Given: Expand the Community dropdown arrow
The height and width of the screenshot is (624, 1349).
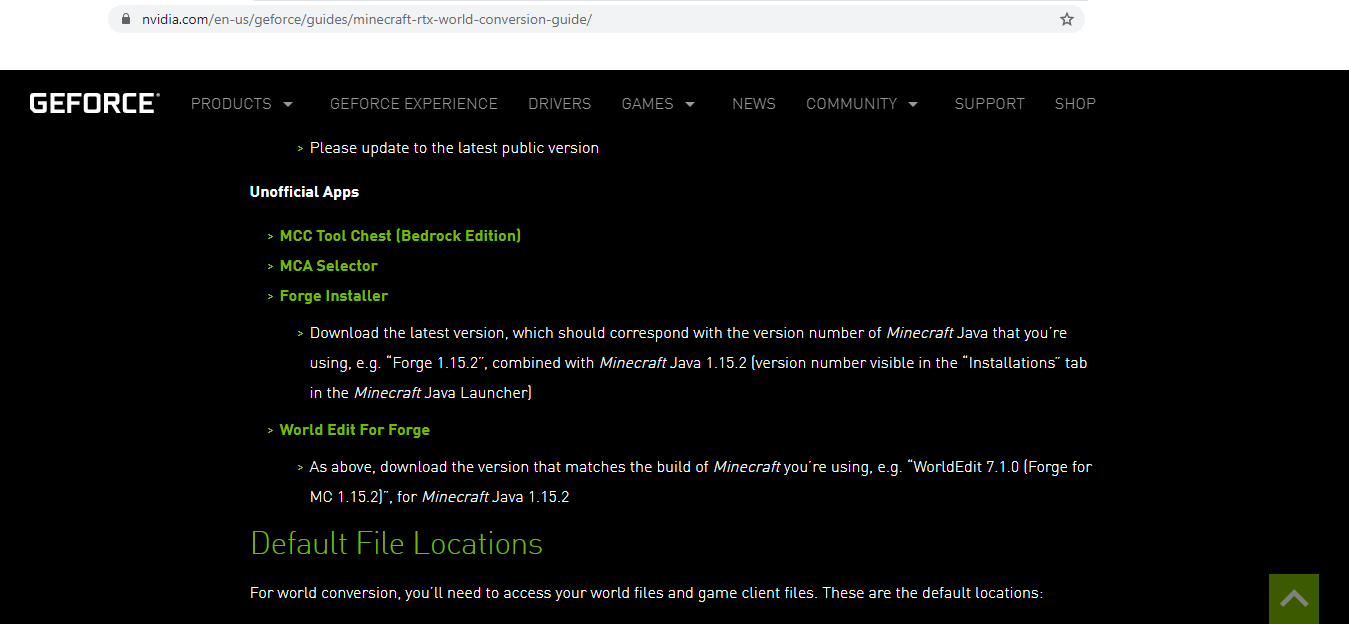Looking at the screenshot, I should click(x=913, y=104).
